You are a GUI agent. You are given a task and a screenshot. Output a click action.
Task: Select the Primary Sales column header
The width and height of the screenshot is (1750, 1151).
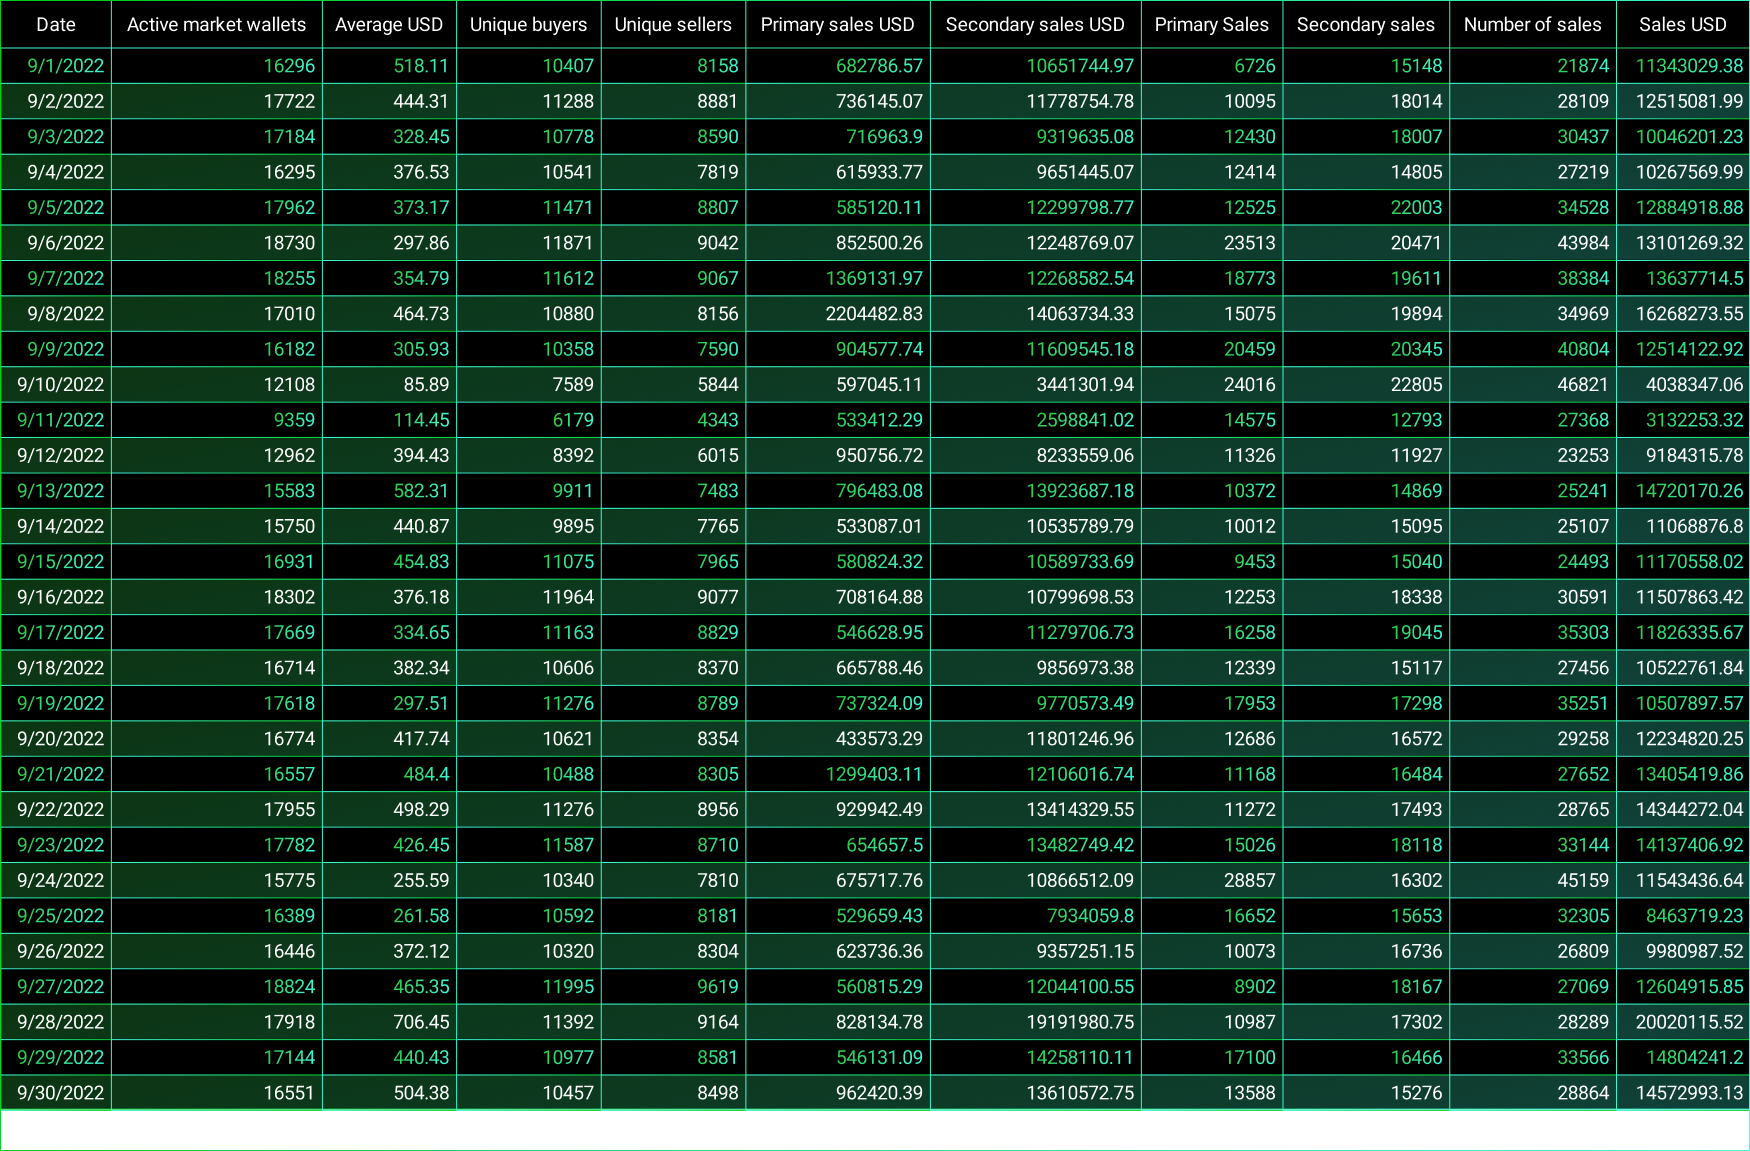pos(1212,24)
